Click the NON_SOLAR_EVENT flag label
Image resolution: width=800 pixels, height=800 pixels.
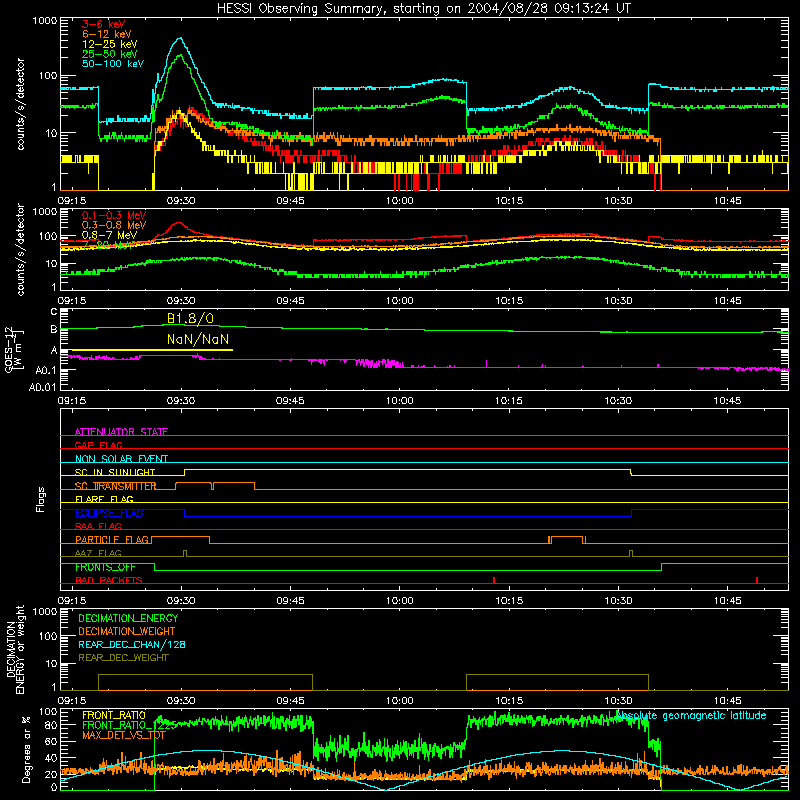click(x=121, y=459)
